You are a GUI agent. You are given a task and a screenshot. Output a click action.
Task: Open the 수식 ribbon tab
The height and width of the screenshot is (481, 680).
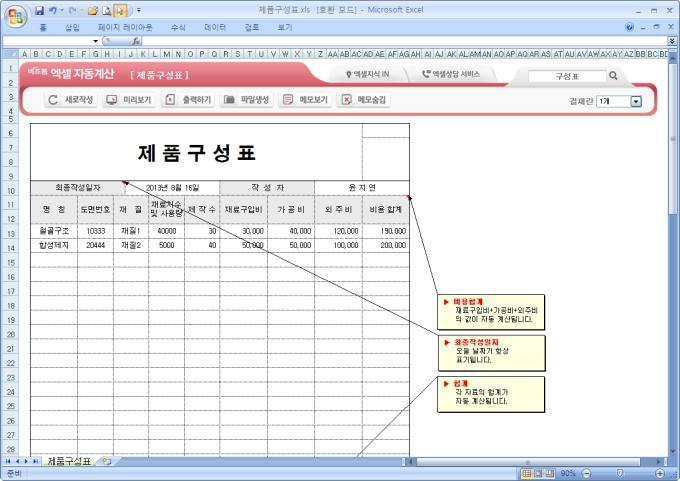[x=178, y=27]
